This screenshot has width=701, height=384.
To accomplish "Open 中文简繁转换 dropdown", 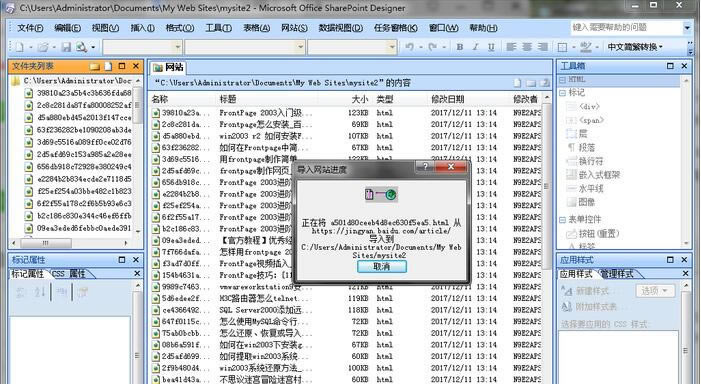I will coord(635,47).
